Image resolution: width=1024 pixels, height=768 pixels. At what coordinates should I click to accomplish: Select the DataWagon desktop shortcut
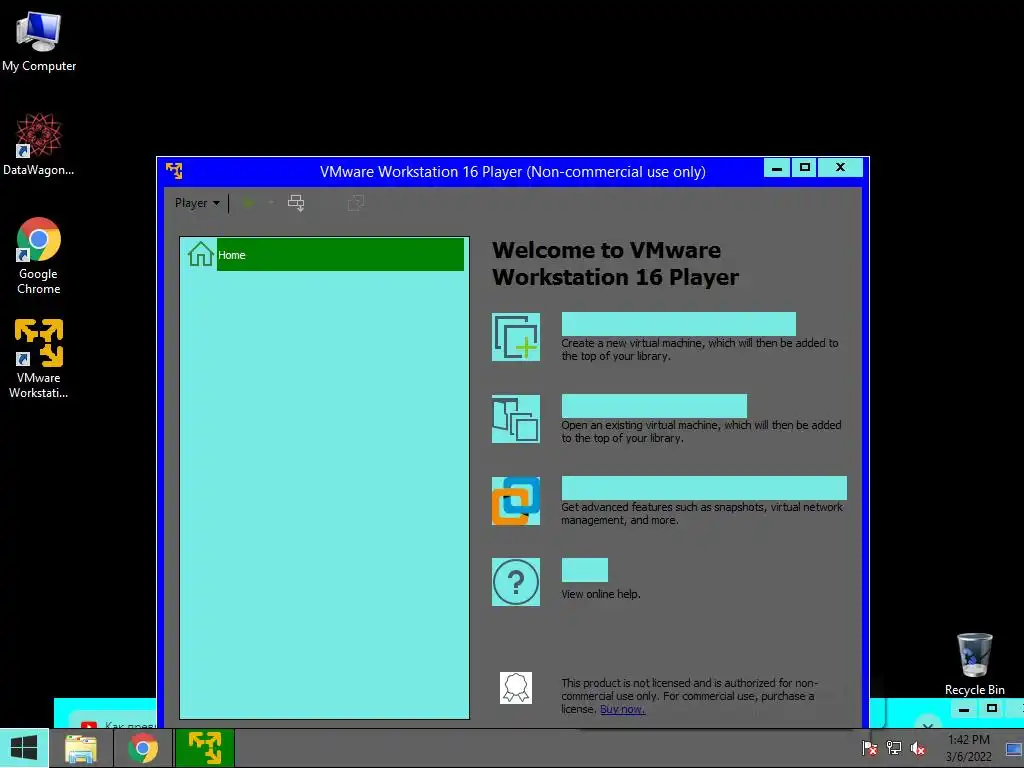coord(39,144)
